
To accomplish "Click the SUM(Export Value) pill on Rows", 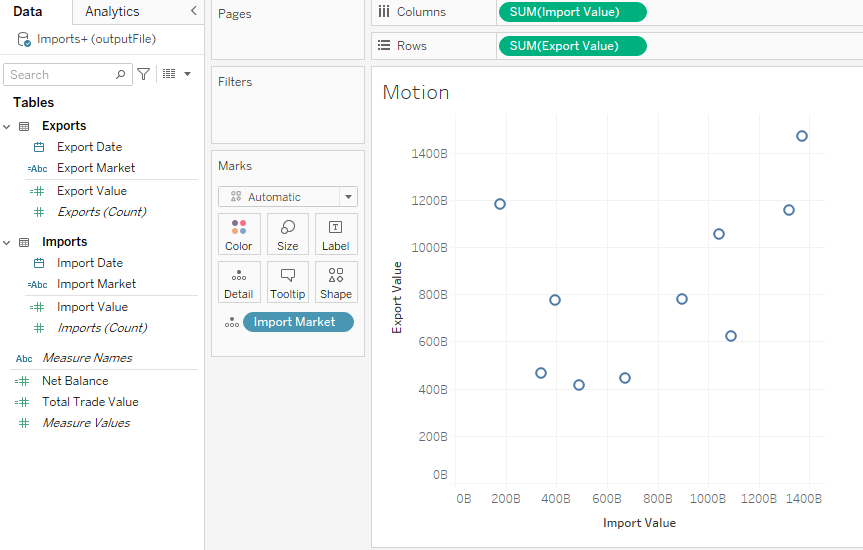I will 572,46.
